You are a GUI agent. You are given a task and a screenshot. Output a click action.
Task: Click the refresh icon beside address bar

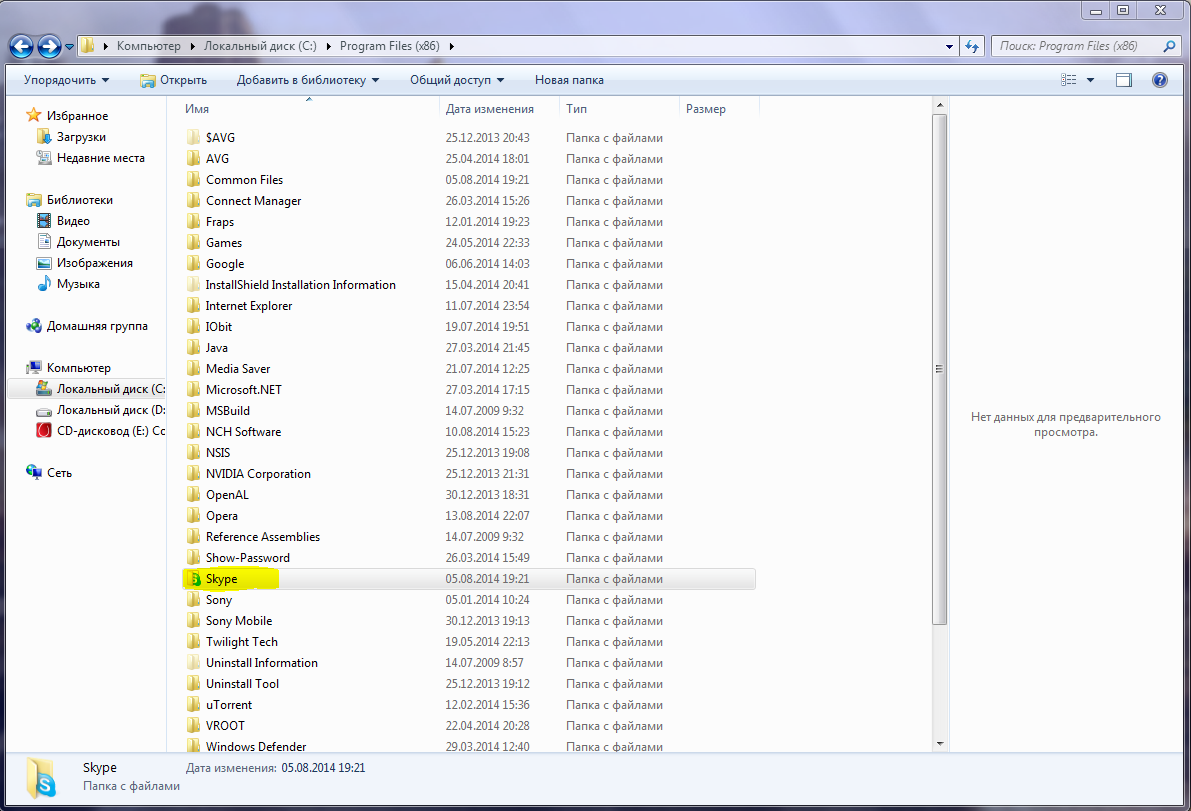point(971,46)
